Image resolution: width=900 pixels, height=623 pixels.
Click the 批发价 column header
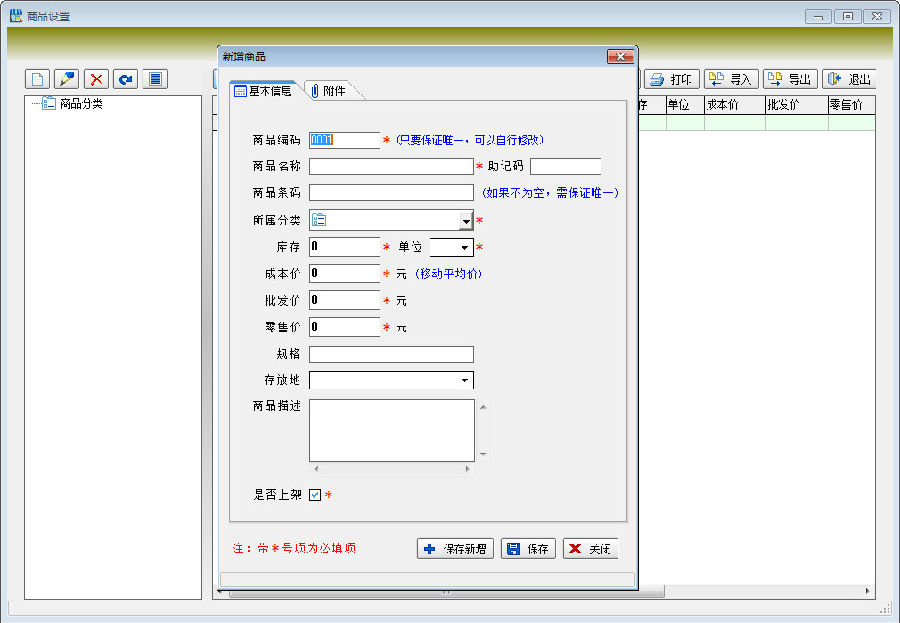[797, 105]
